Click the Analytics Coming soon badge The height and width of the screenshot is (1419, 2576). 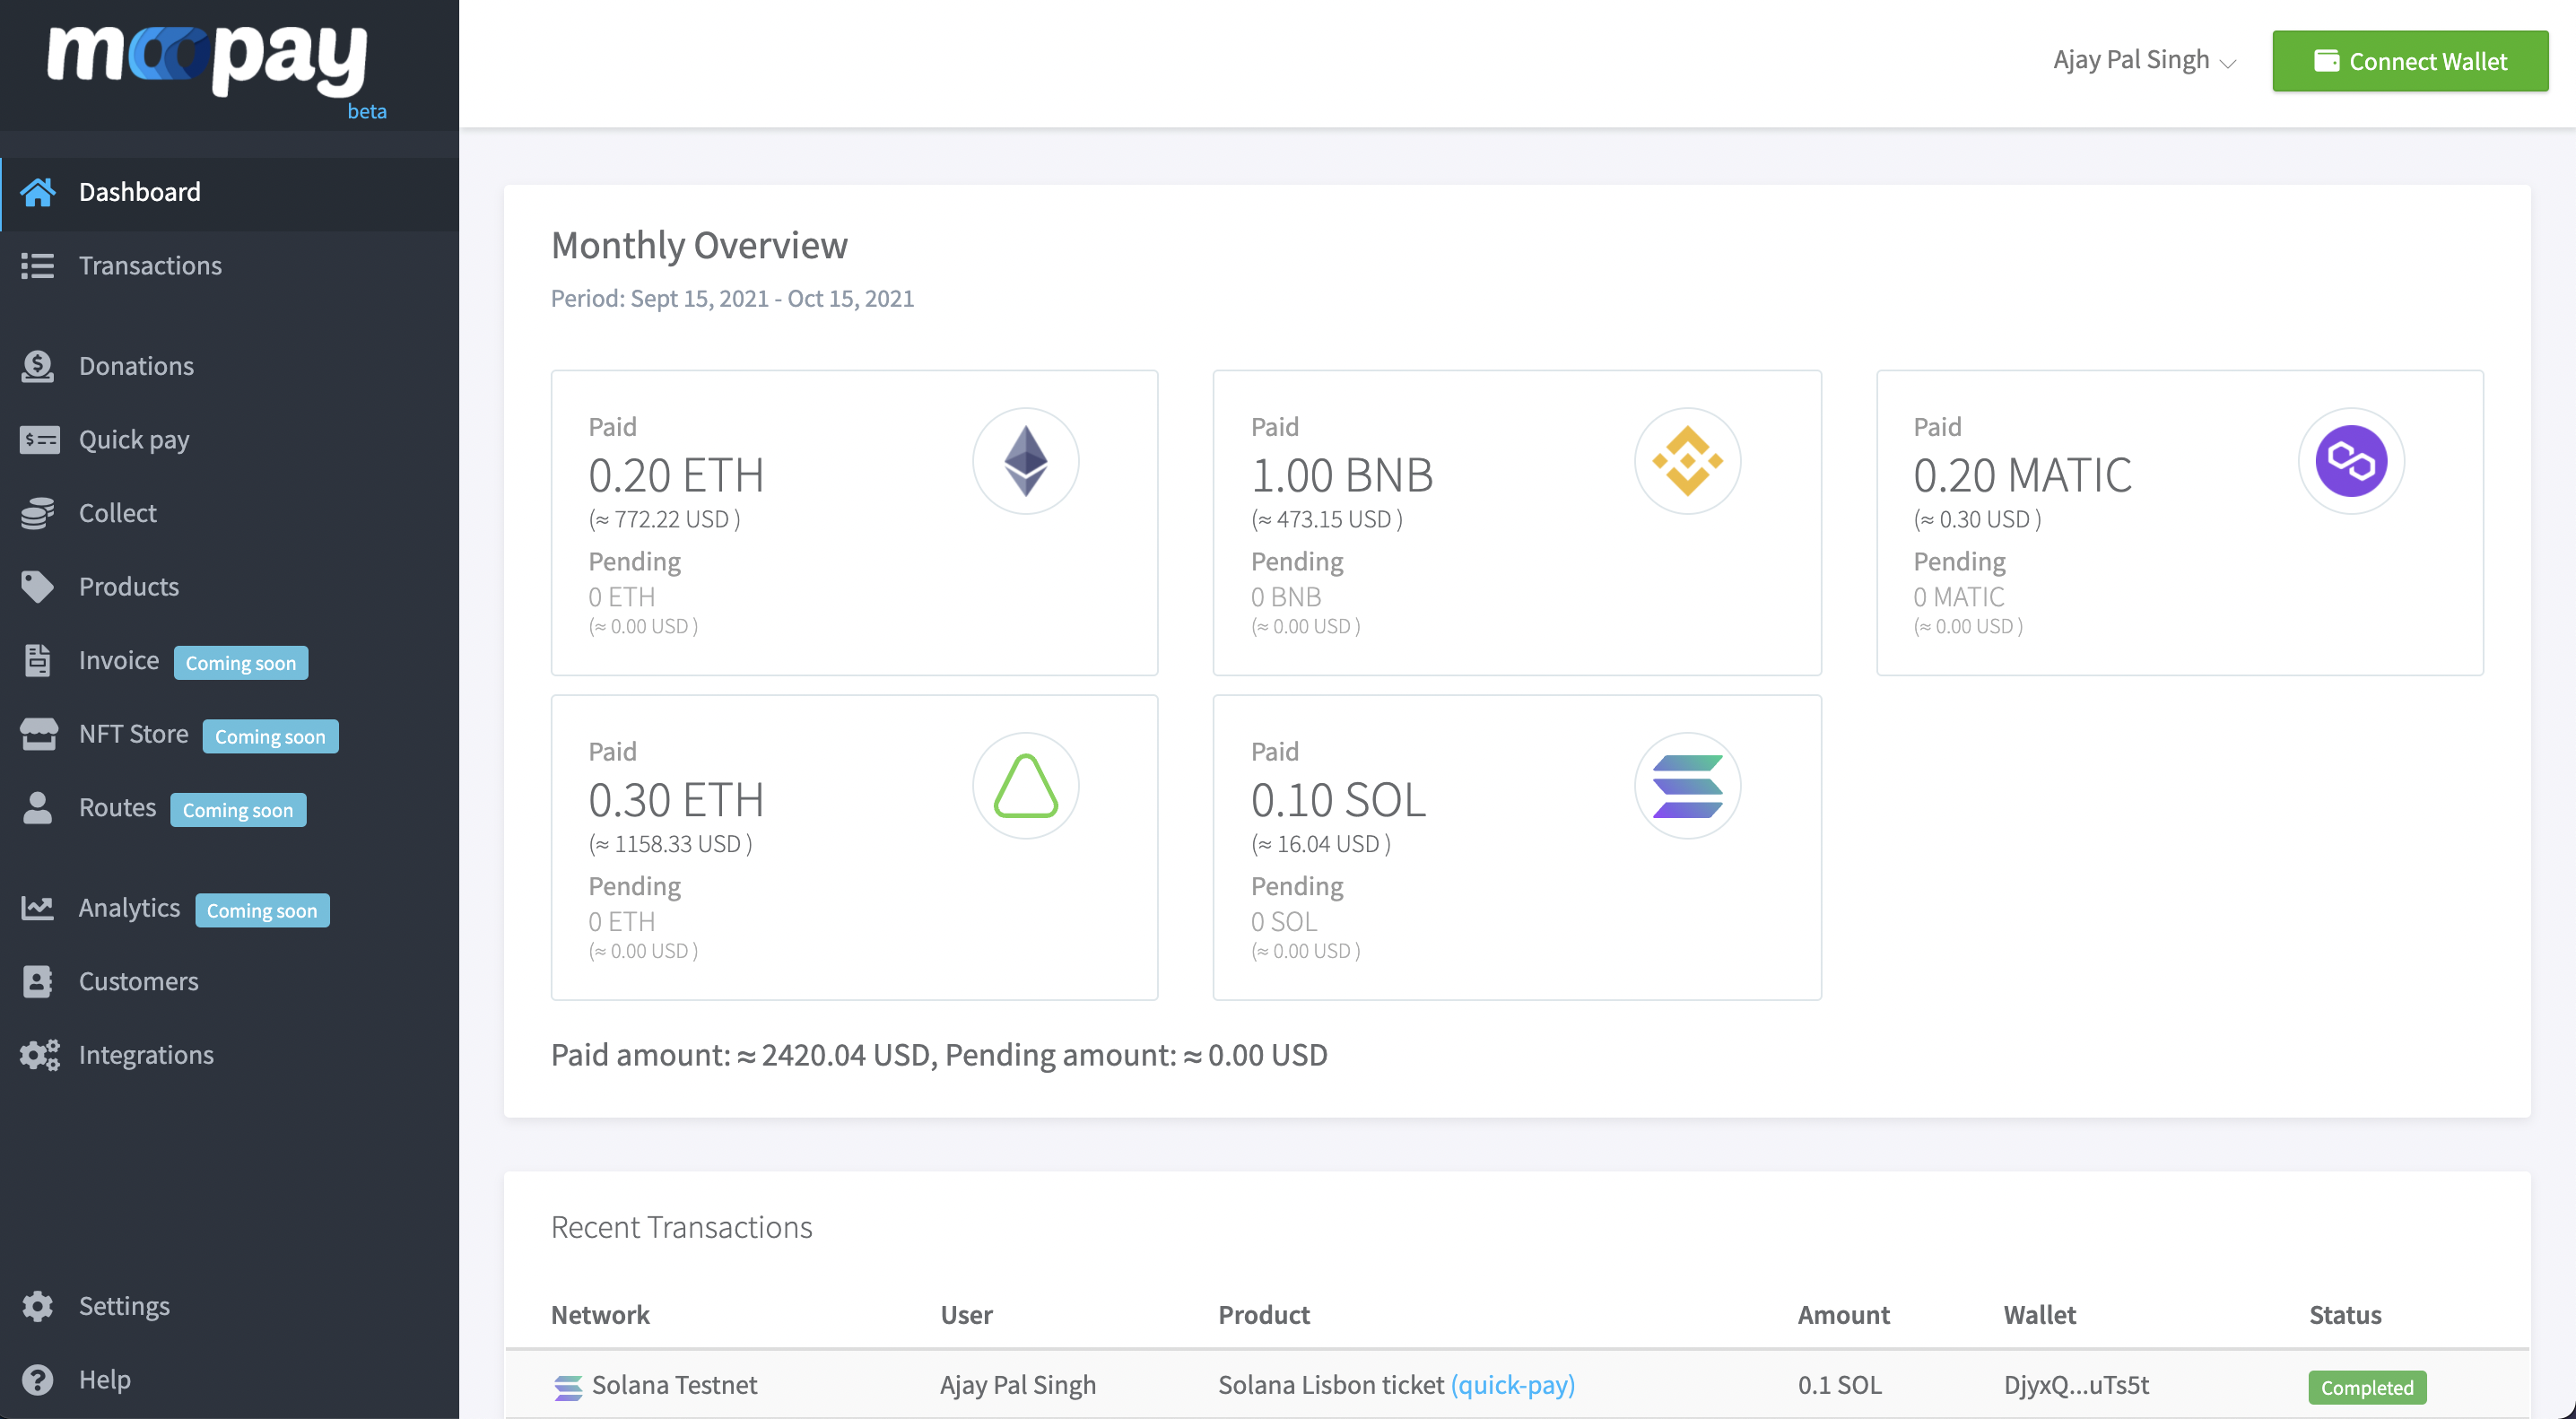[x=262, y=911]
